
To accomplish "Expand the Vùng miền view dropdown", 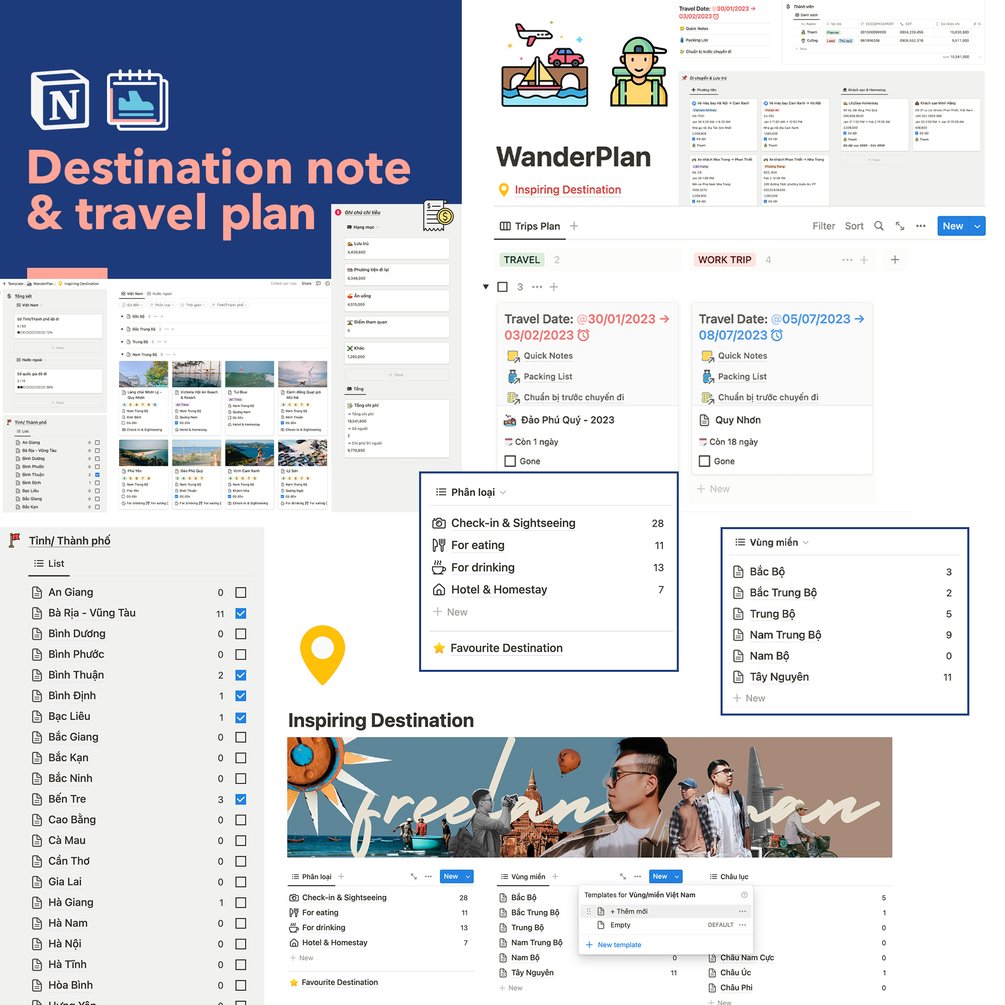I will click(806, 542).
